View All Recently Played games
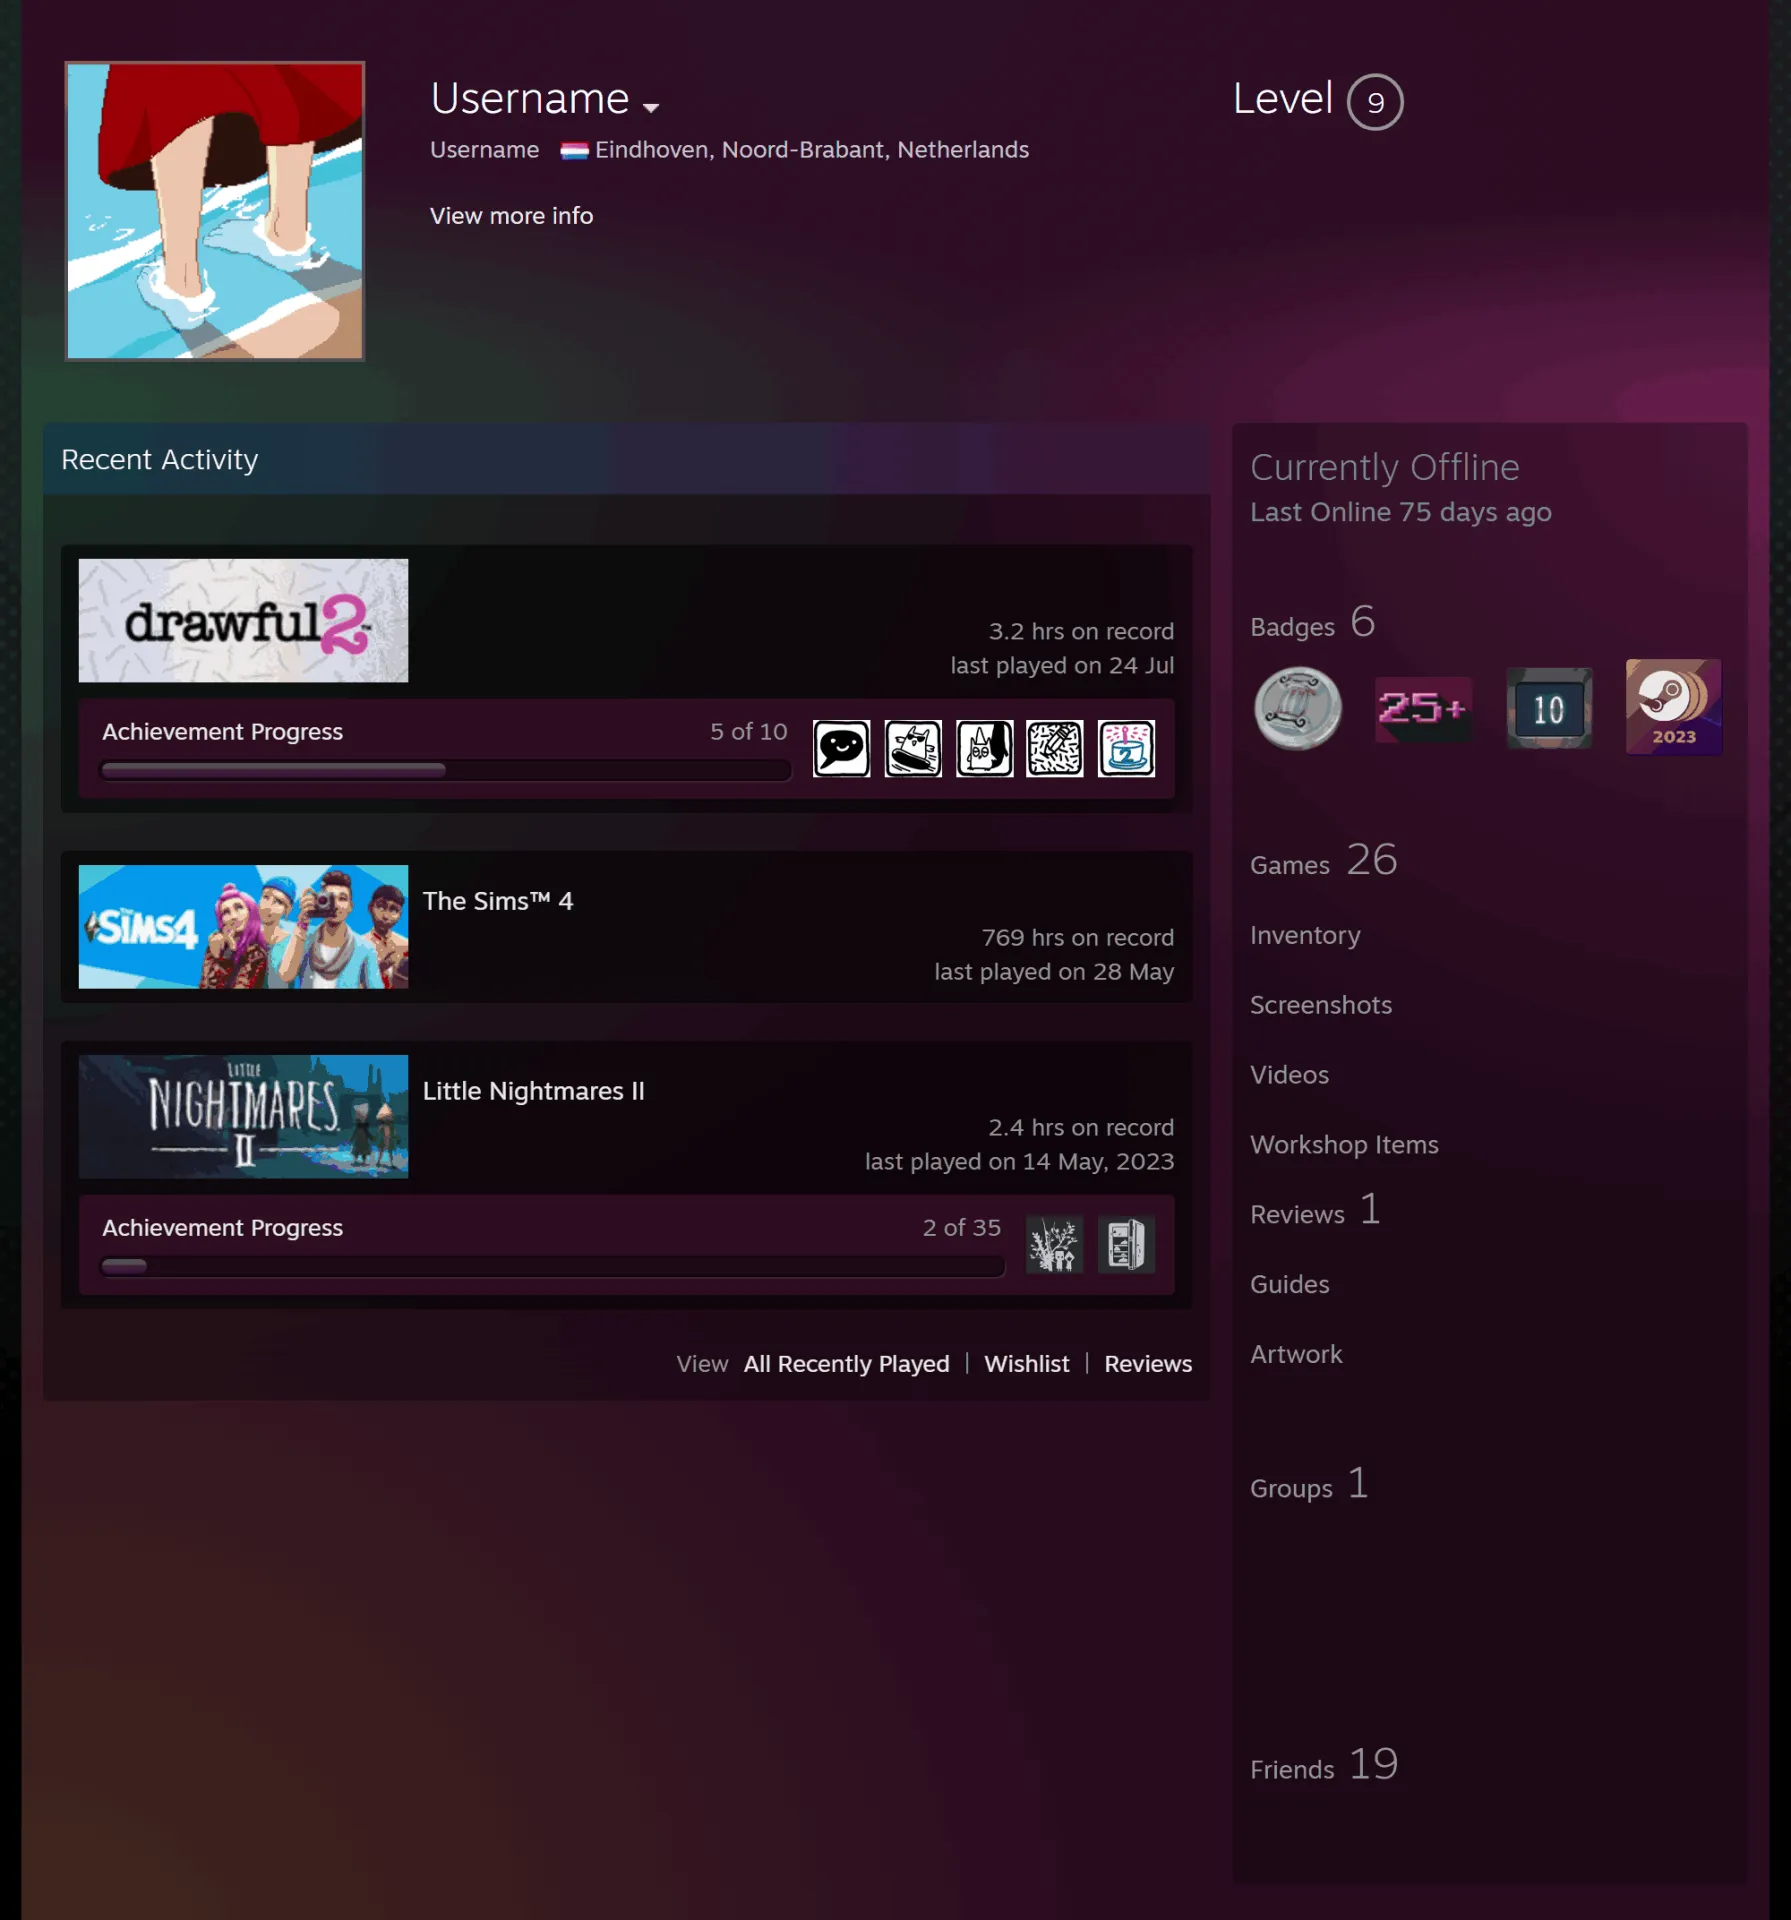 846,1364
